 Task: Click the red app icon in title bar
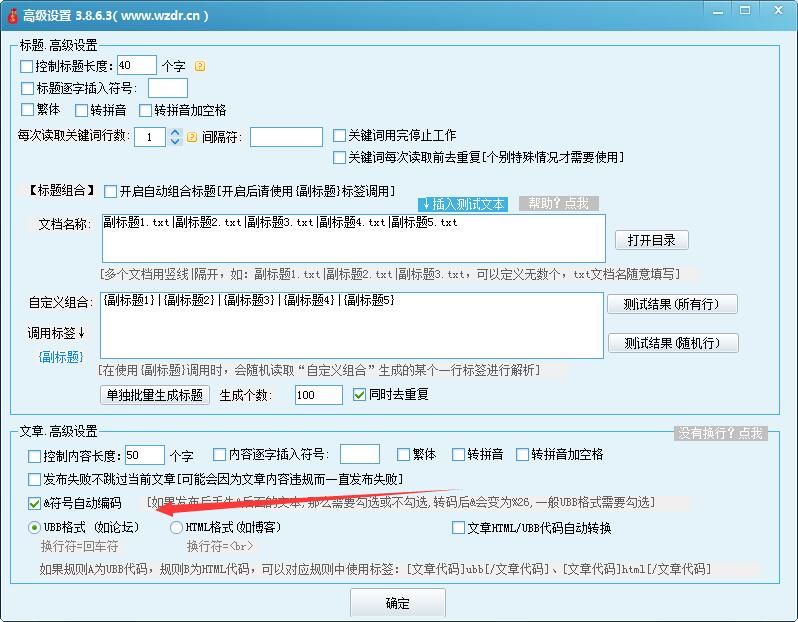coord(12,15)
